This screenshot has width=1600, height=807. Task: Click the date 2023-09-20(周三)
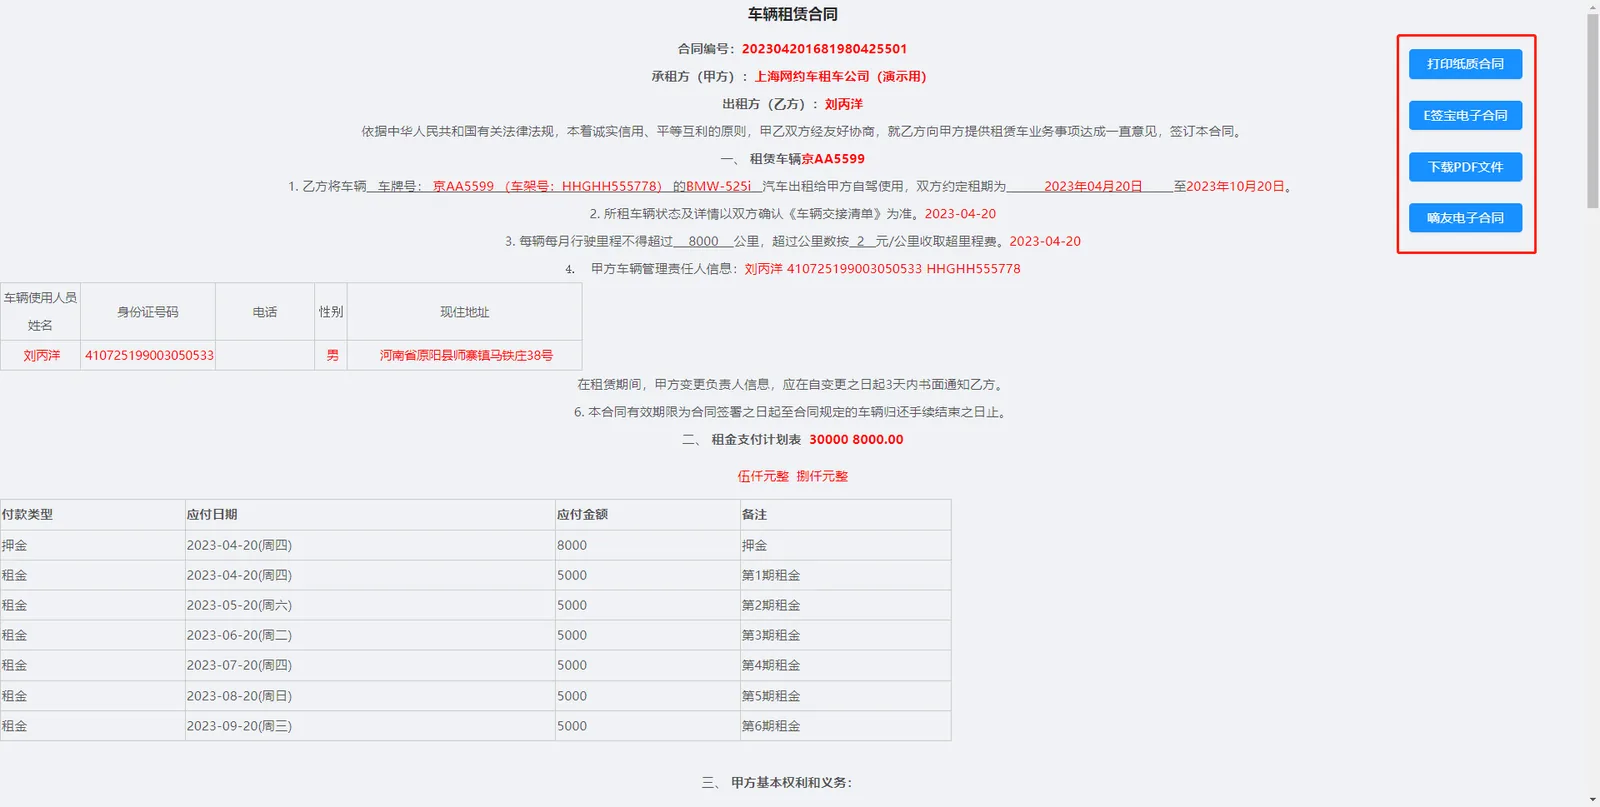click(x=239, y=727)
